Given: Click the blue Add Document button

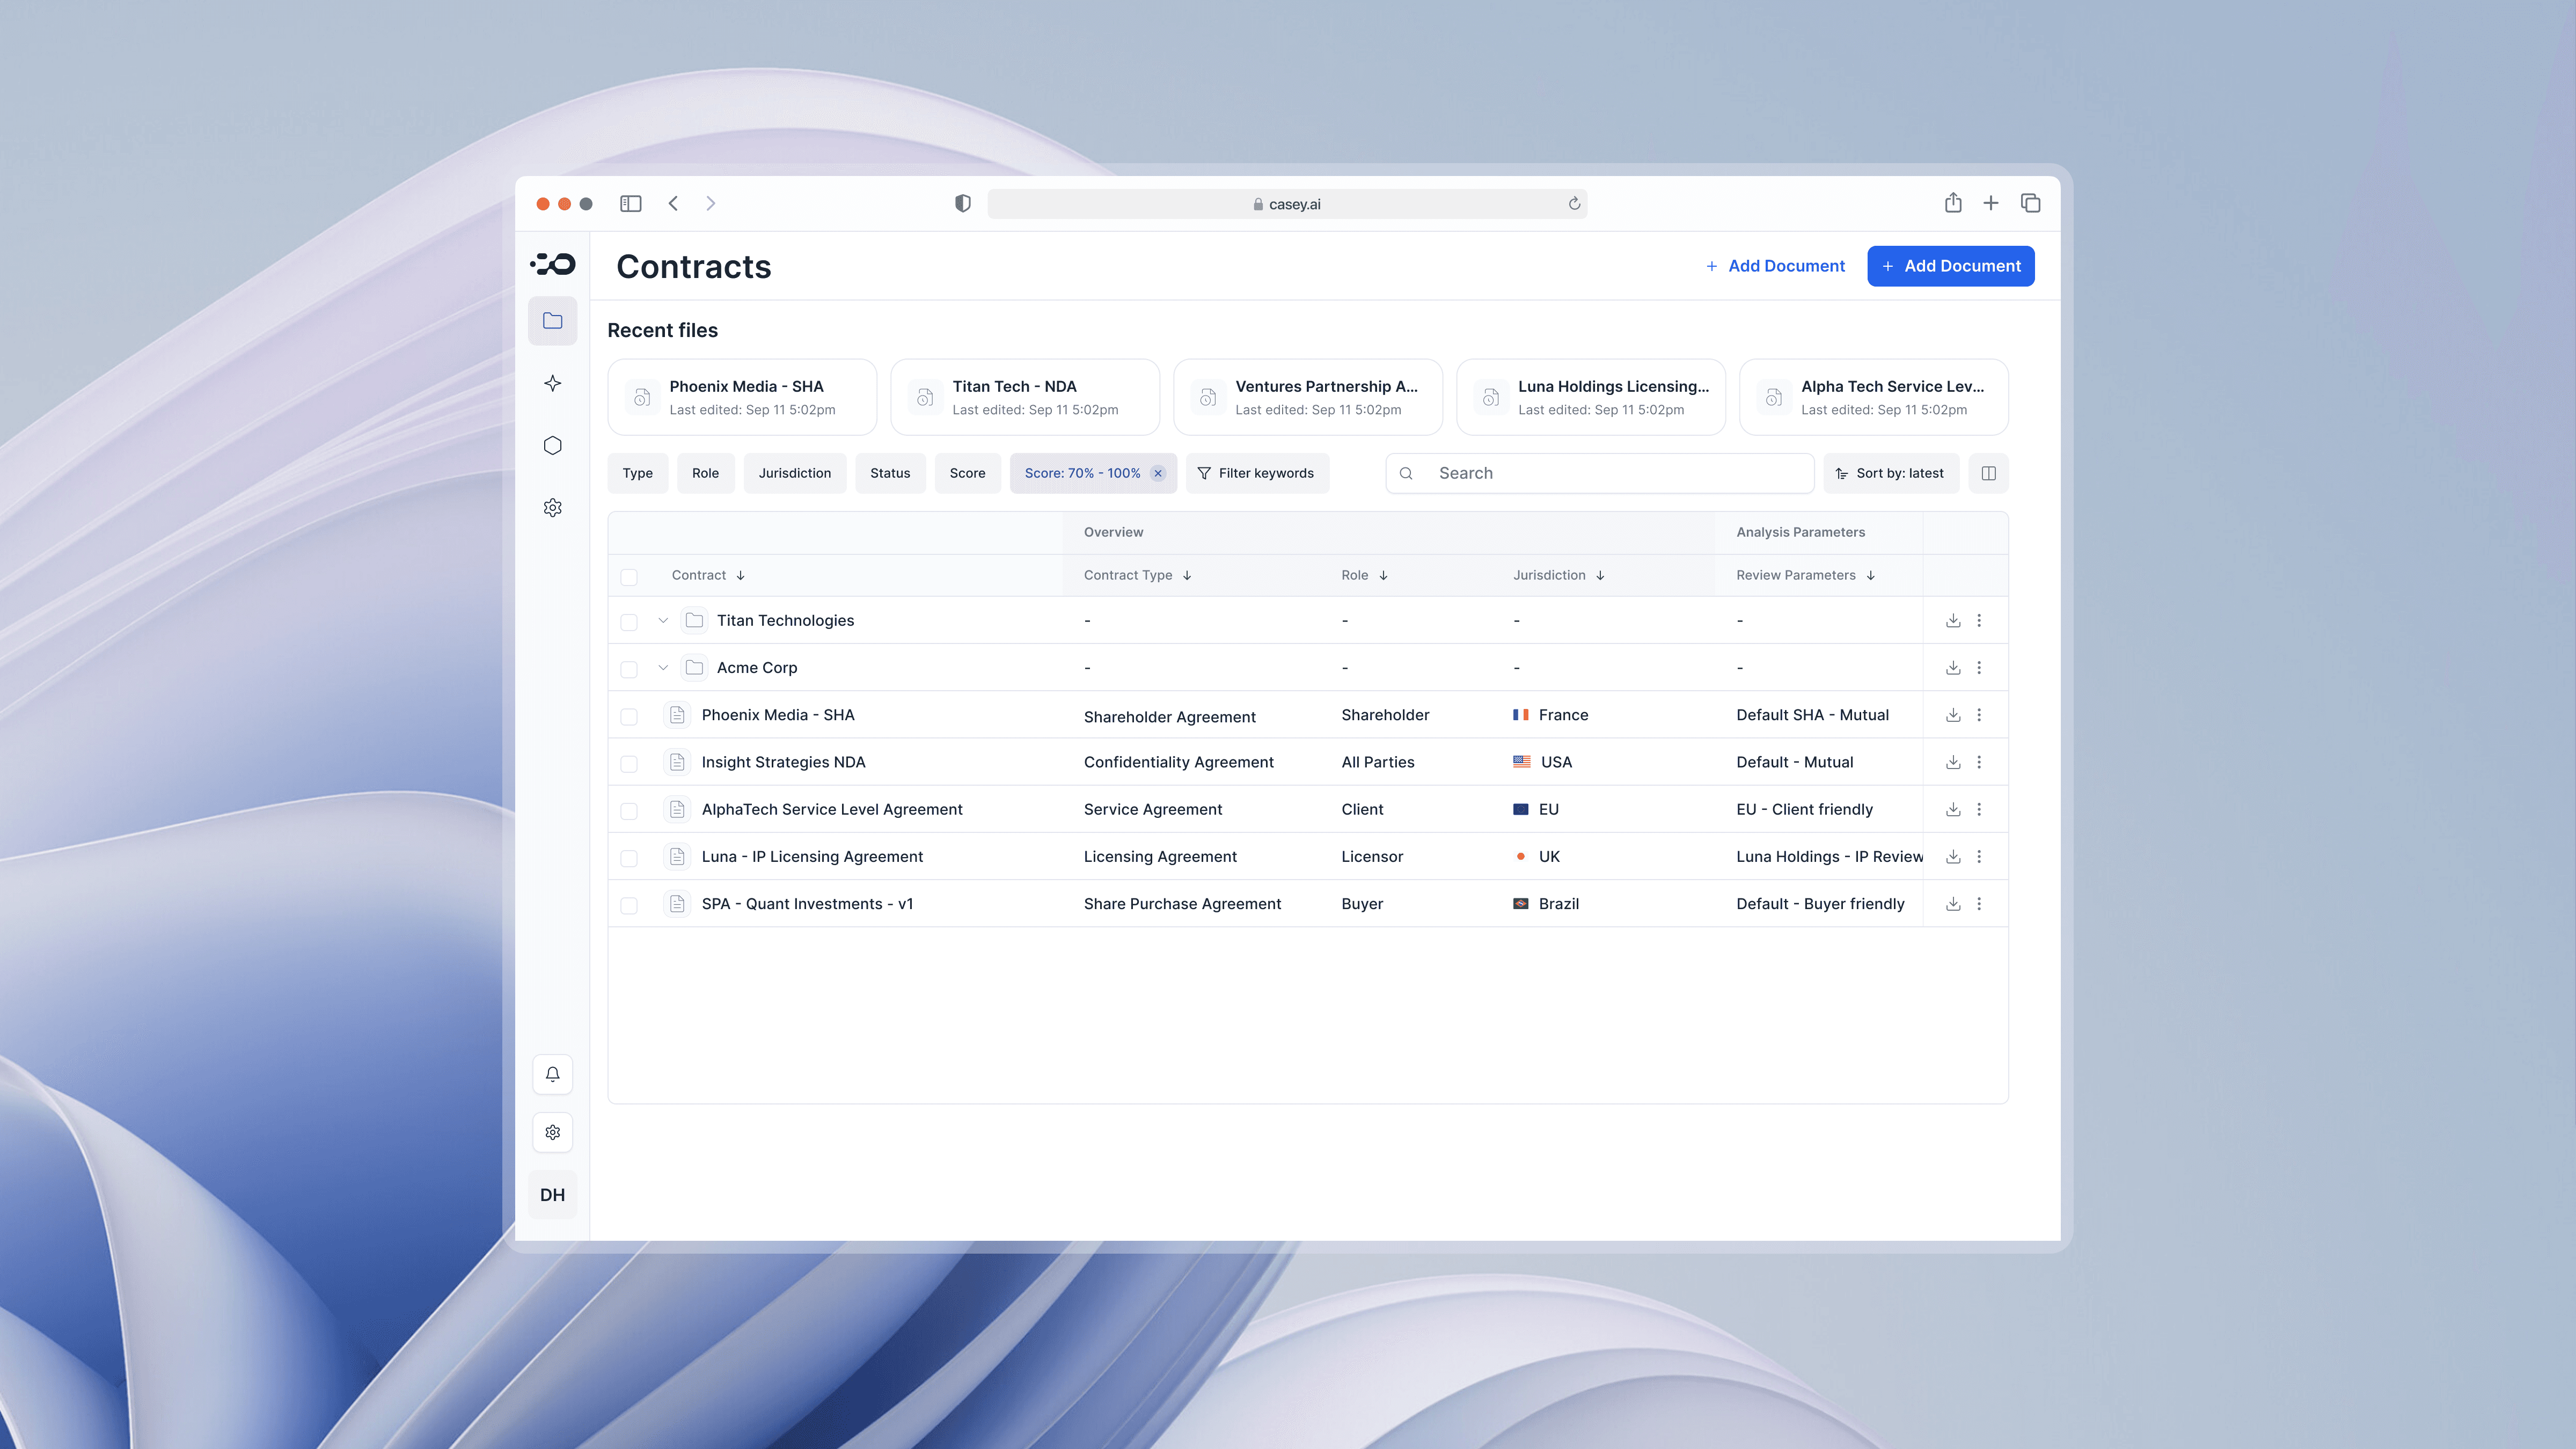Looking at the screenshot, I should pyautogui.click(x=1950, y=266).
